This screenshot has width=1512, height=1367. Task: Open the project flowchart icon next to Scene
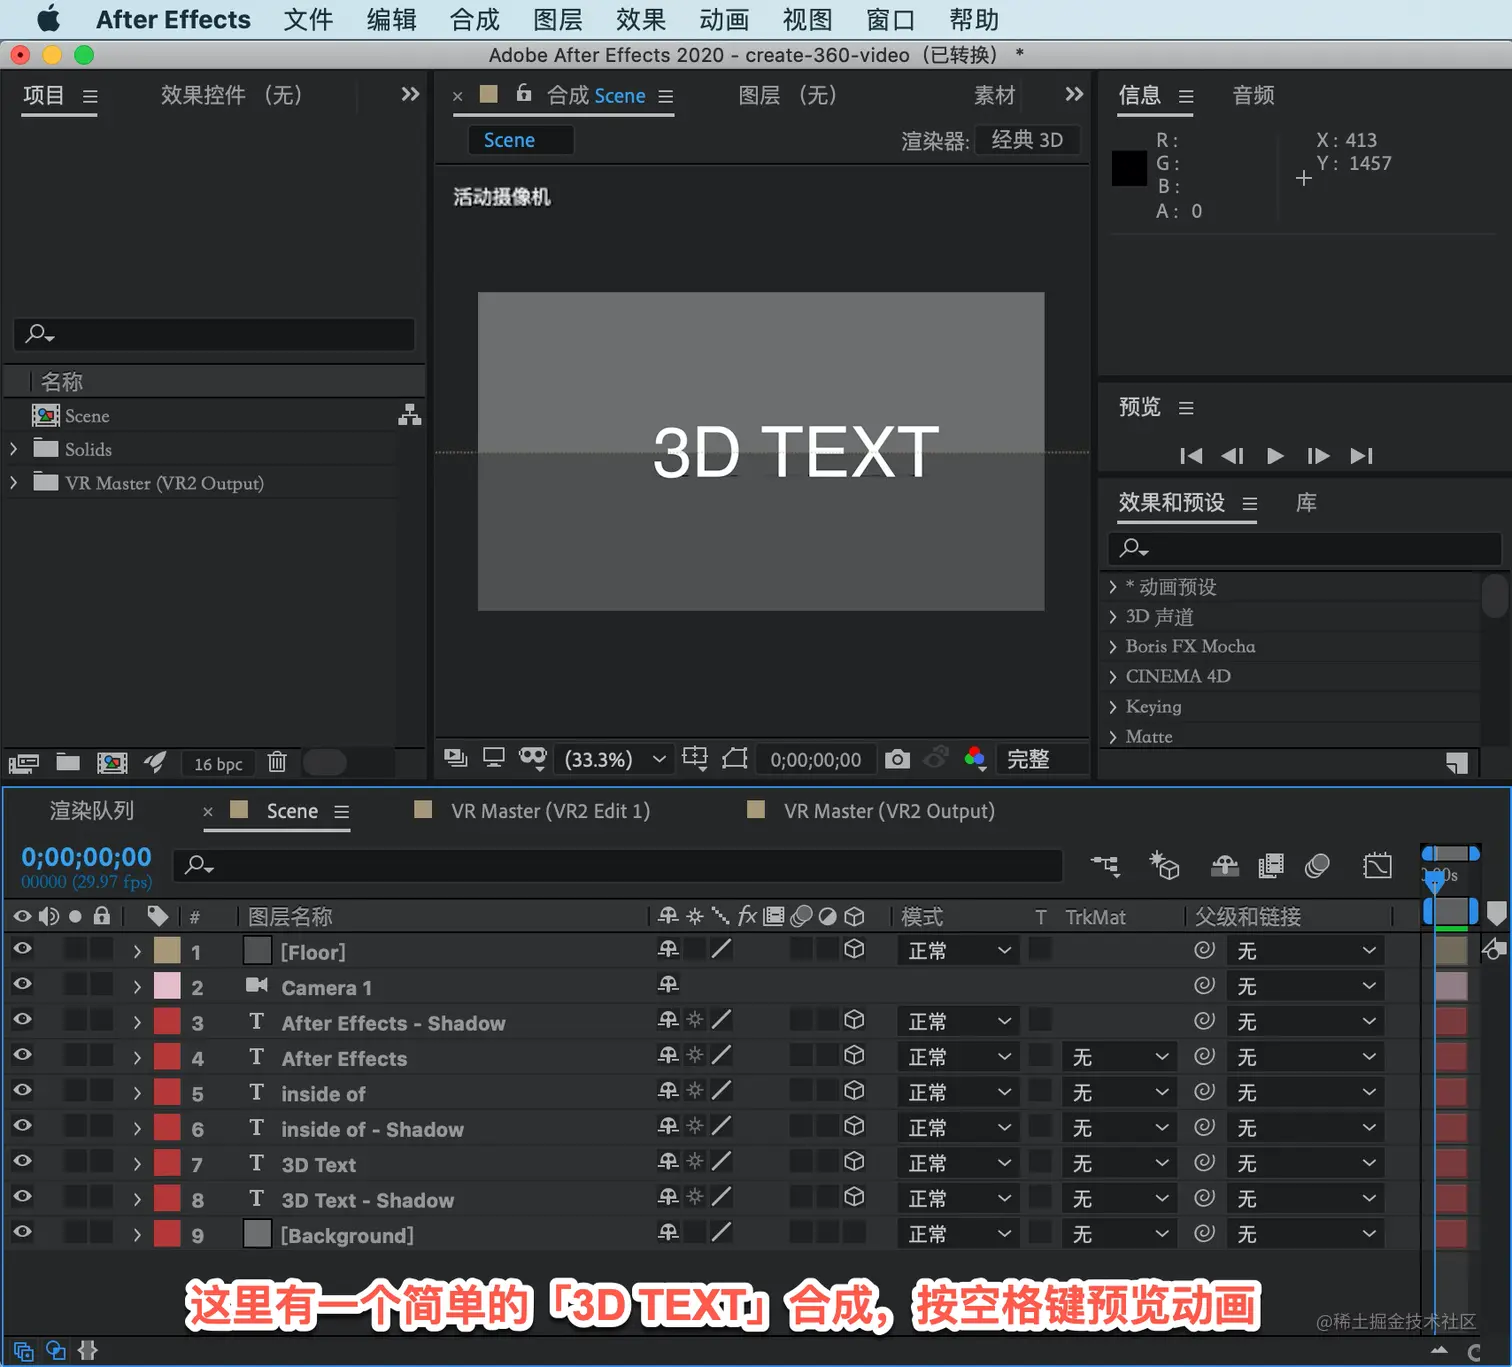pyautogui.click(x=409, y=415)
